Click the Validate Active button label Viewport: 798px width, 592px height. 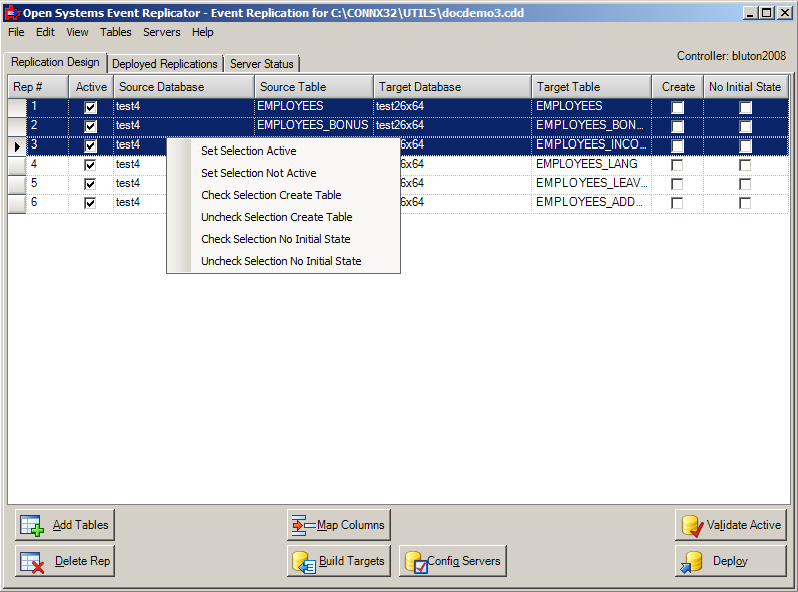pos(744,525)
